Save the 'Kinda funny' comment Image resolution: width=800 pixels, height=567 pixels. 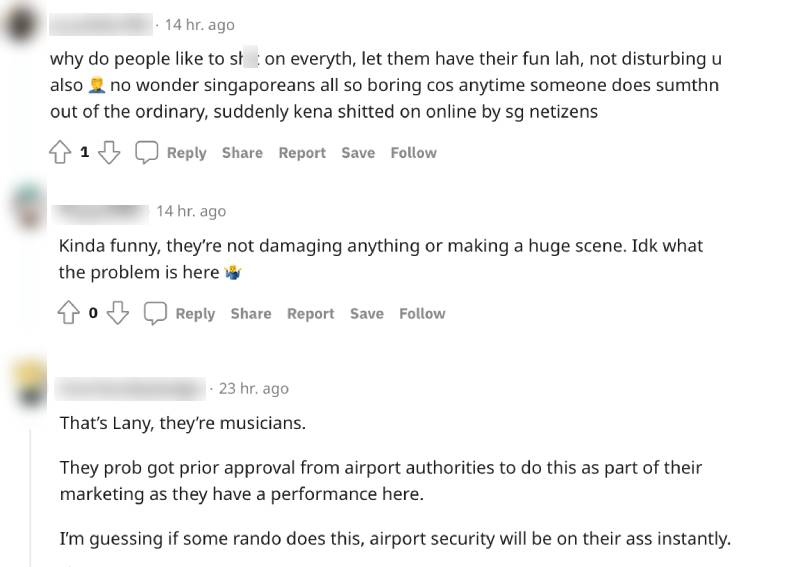(x=367, y=313)
